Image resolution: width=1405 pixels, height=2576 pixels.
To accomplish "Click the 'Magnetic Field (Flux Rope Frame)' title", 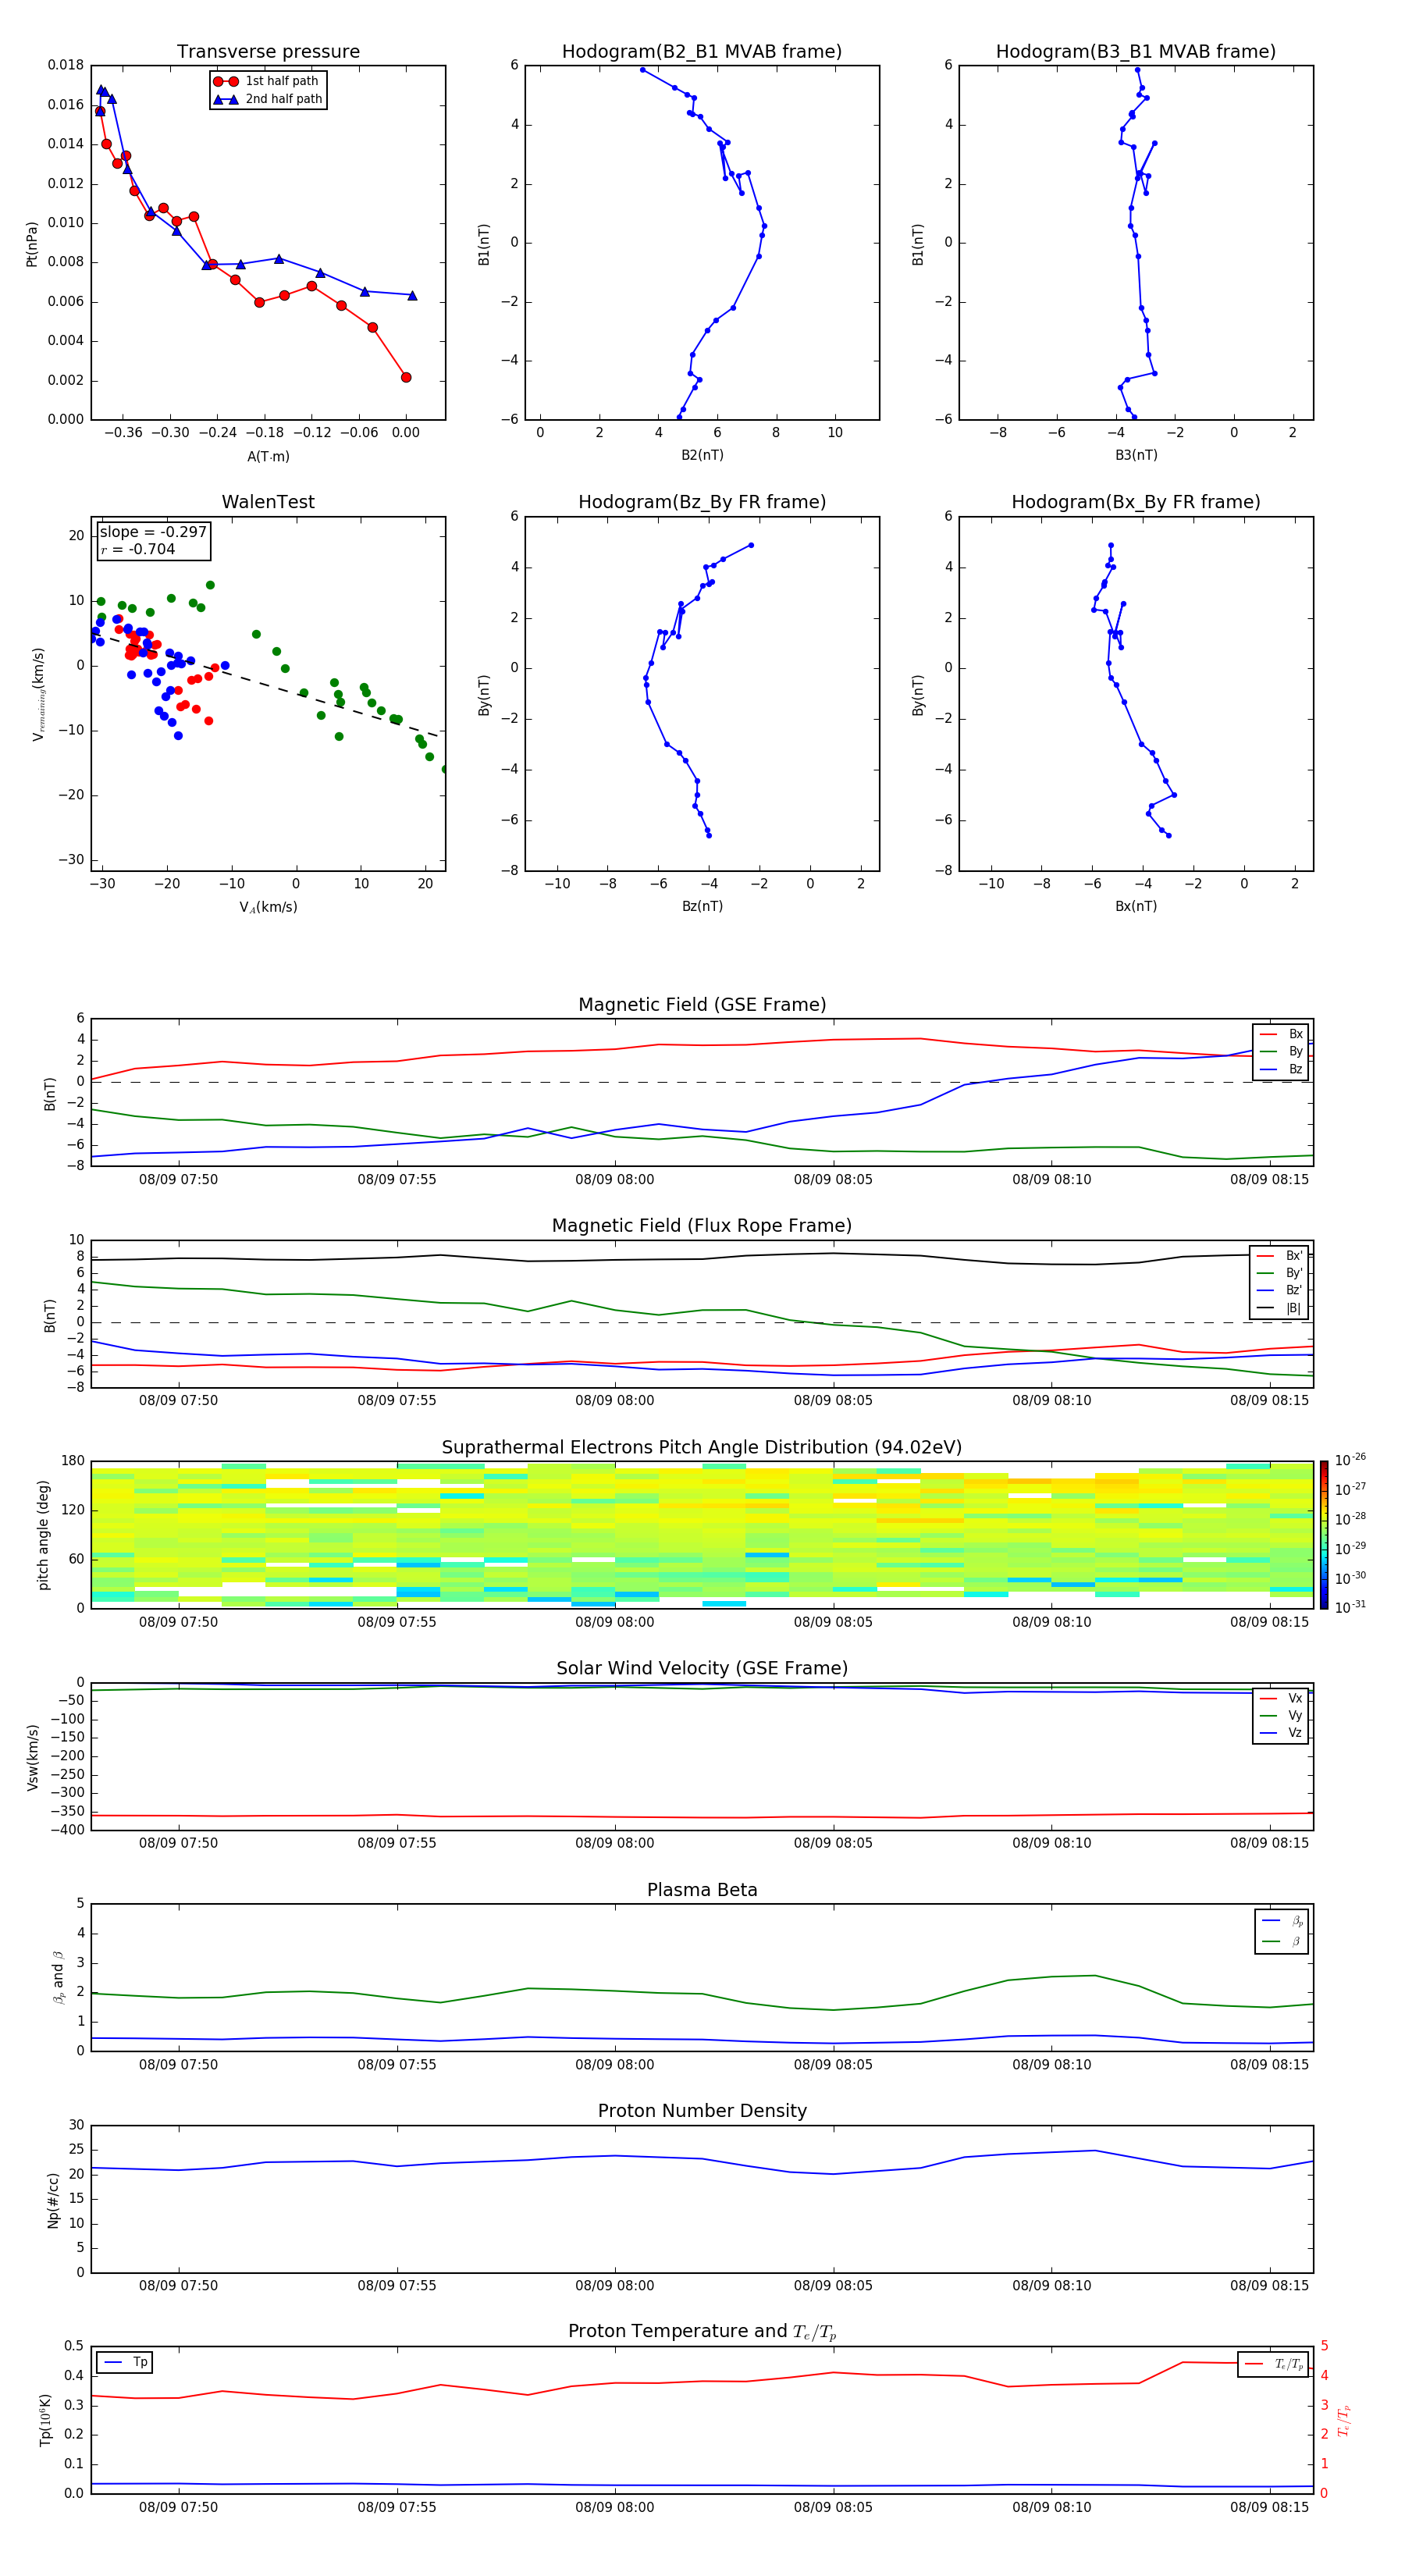I will (702, 1226).
